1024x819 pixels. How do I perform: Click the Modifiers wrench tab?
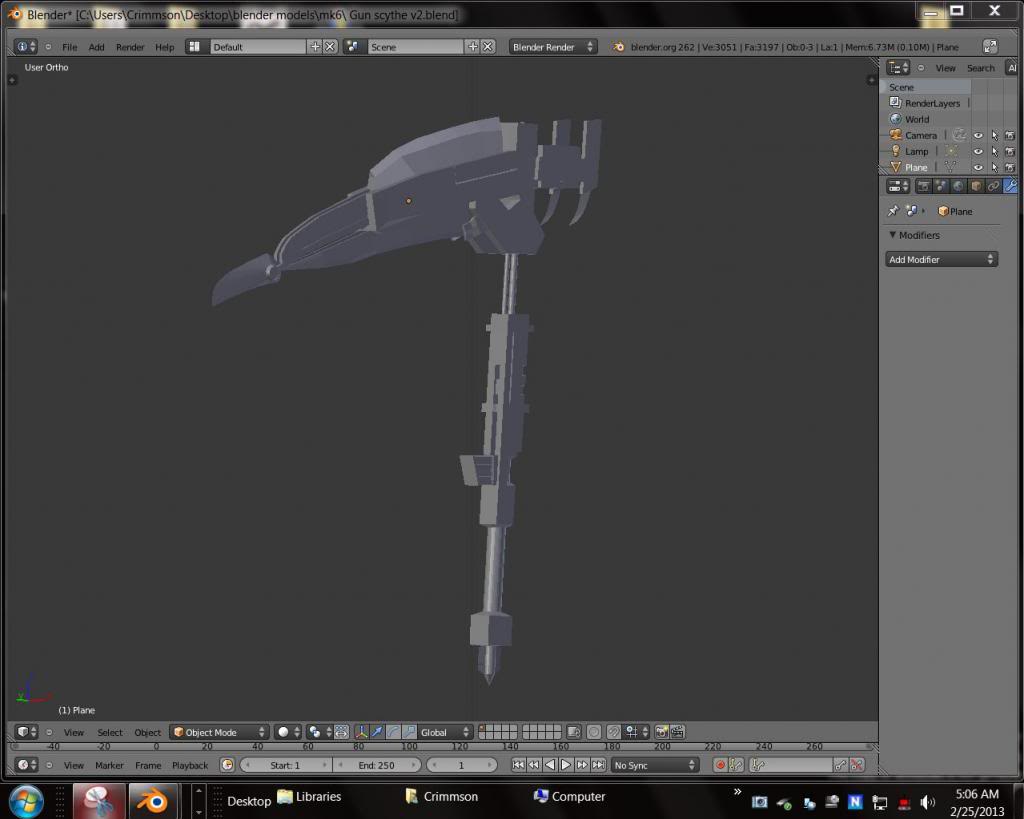coord(1010,186)
